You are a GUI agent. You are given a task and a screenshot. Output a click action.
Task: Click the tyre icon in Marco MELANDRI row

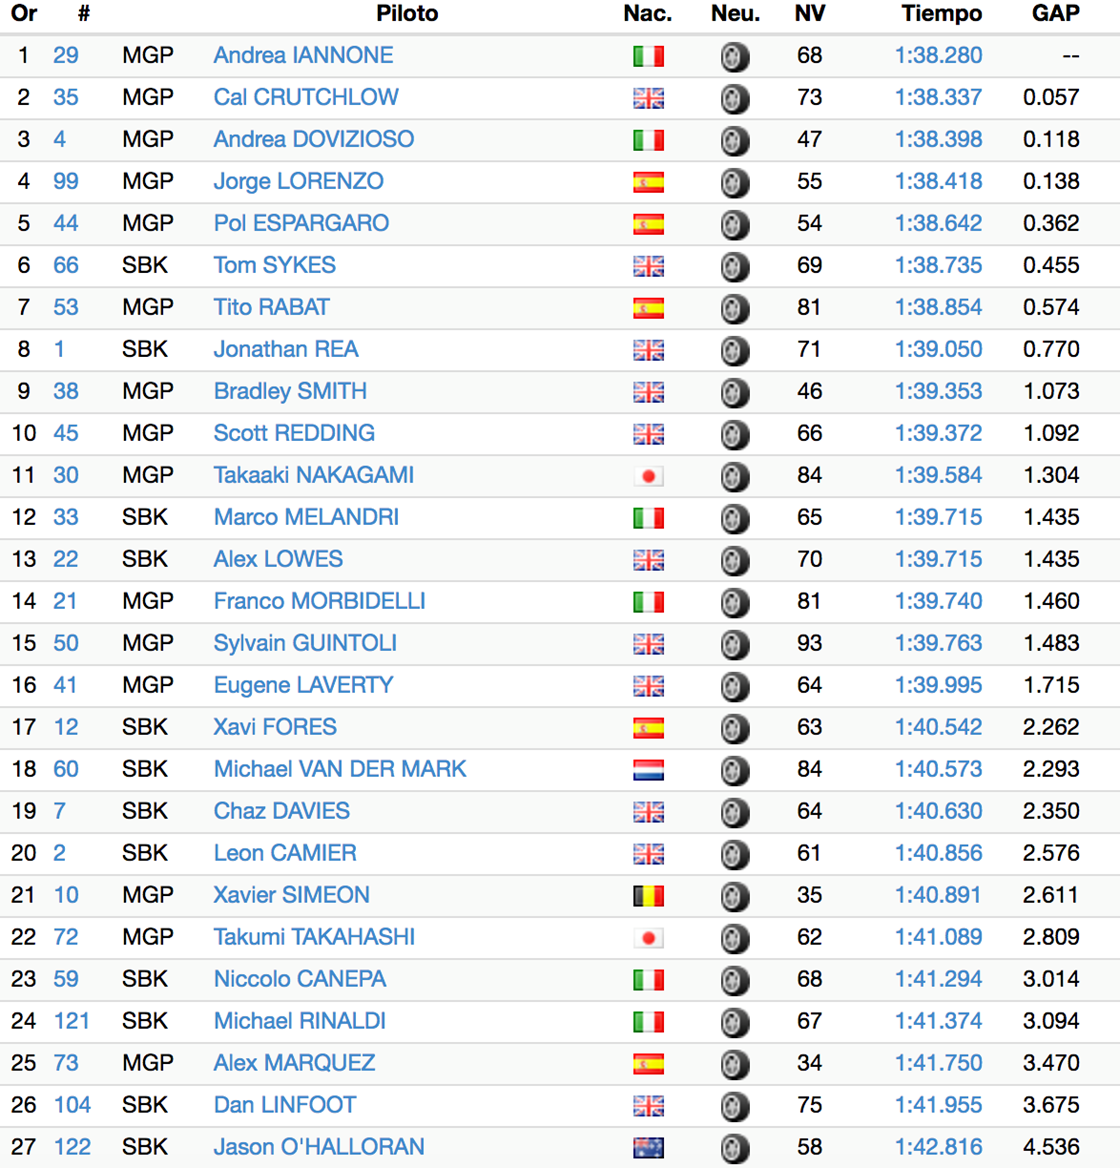[735, 518]
